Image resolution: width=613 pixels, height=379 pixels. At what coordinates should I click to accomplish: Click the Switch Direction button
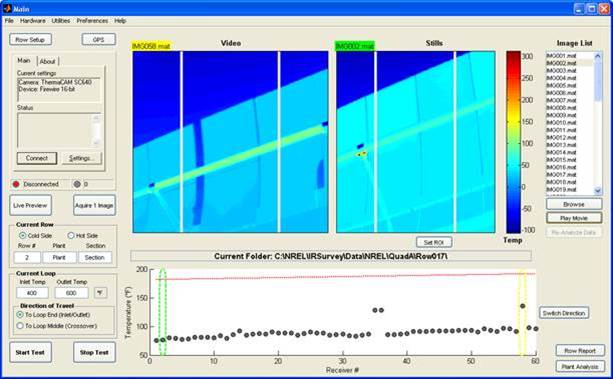coord(564,313)
